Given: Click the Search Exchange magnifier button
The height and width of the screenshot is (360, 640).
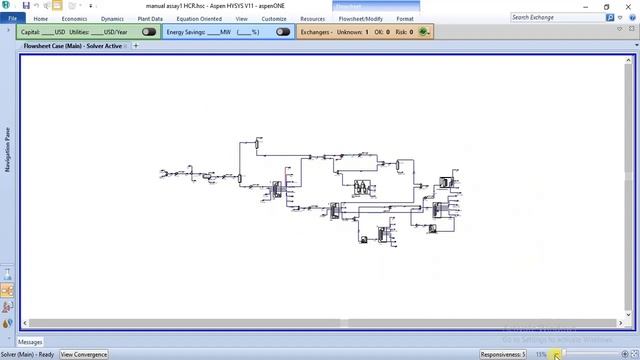Looking at the screenshot, I should point(610,18).
